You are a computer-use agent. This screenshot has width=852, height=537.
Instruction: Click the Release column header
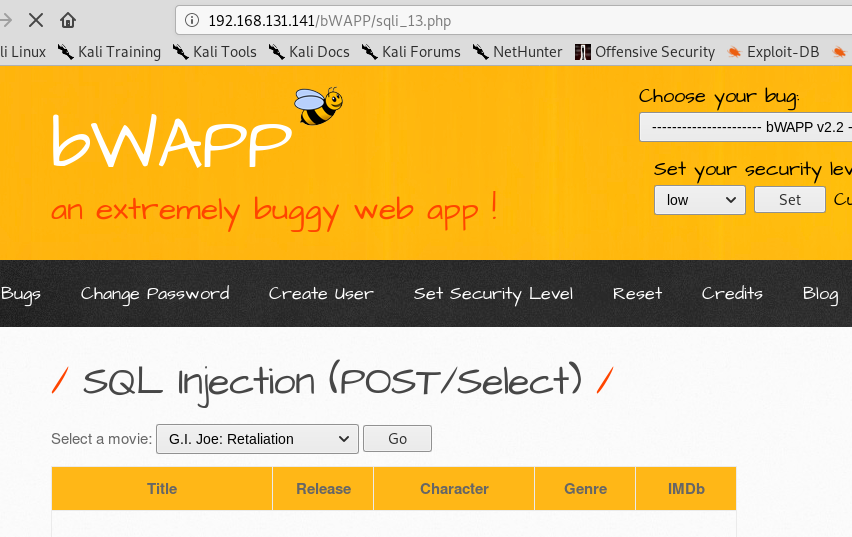click(323, 489)
